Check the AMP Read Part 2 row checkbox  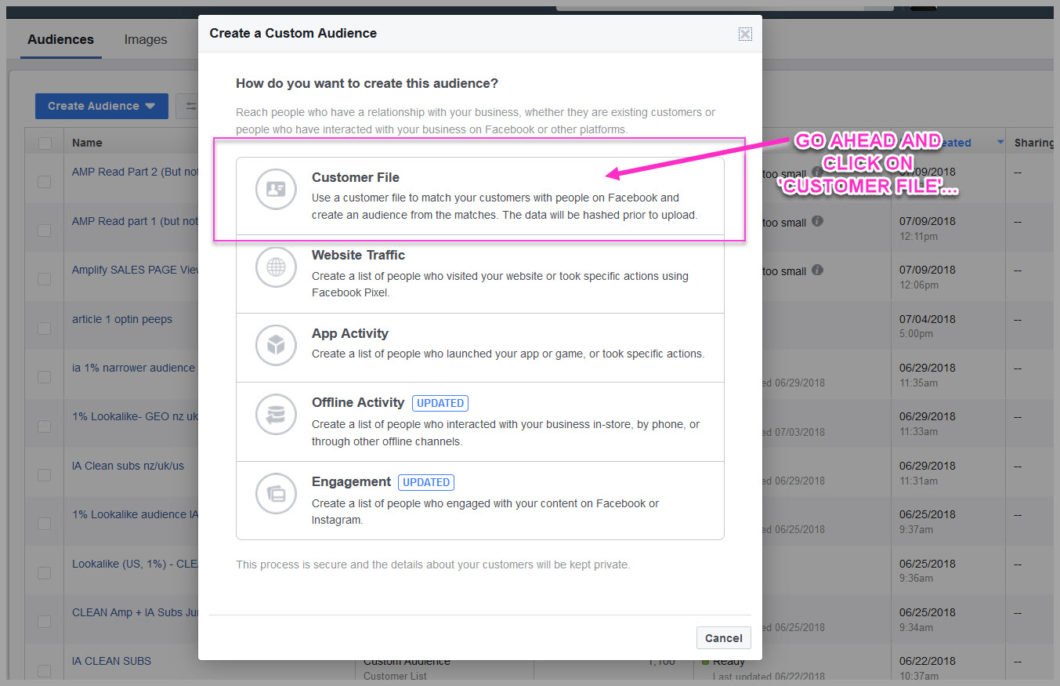[x=45, y=182]
